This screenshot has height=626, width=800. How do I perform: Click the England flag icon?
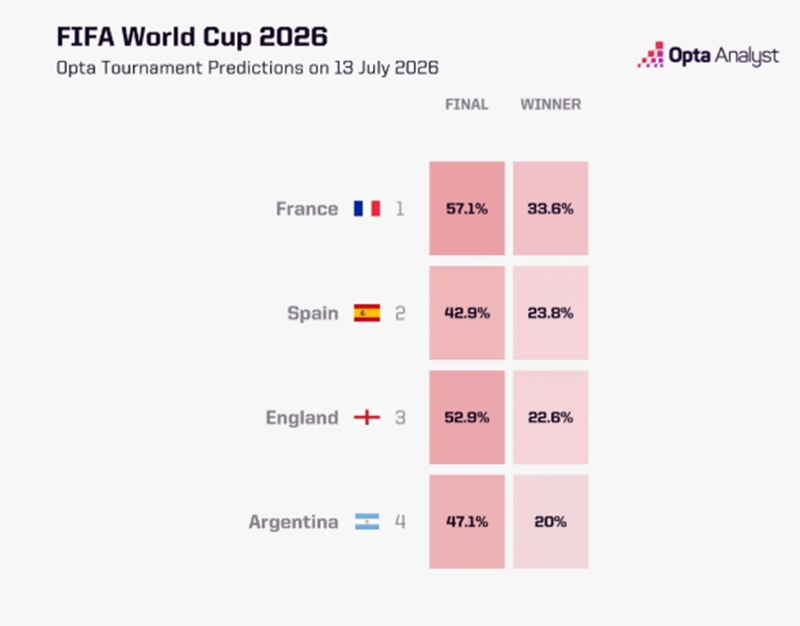[x=367, y=417]
